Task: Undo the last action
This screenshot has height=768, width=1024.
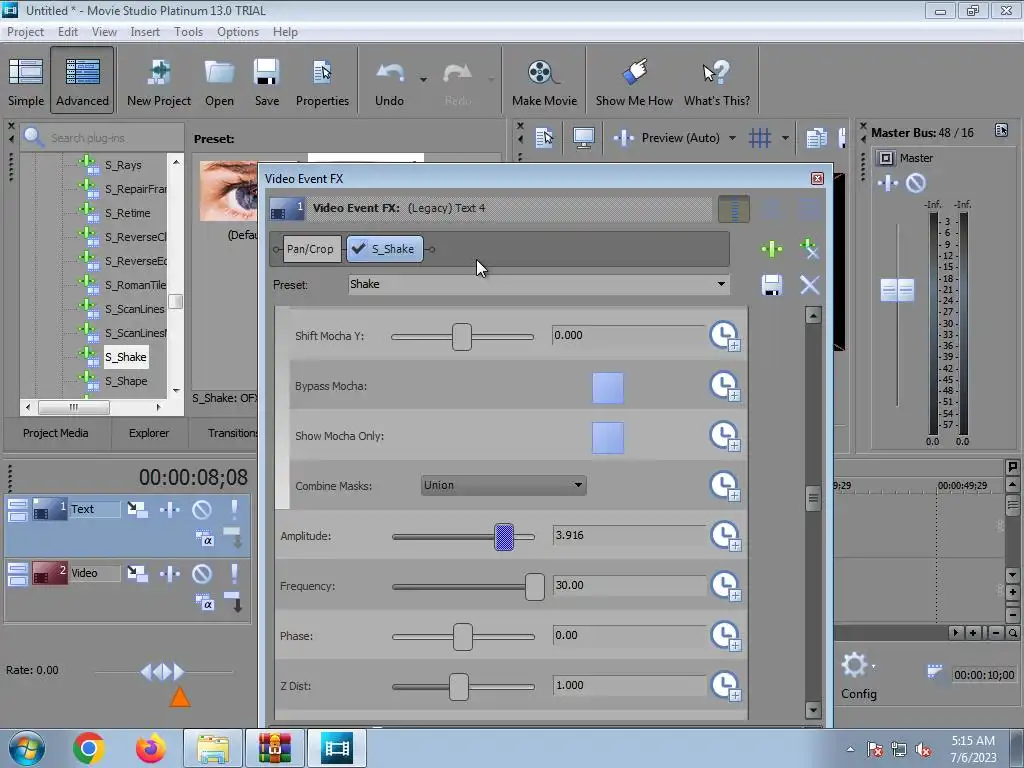Action: pos(389,82)
